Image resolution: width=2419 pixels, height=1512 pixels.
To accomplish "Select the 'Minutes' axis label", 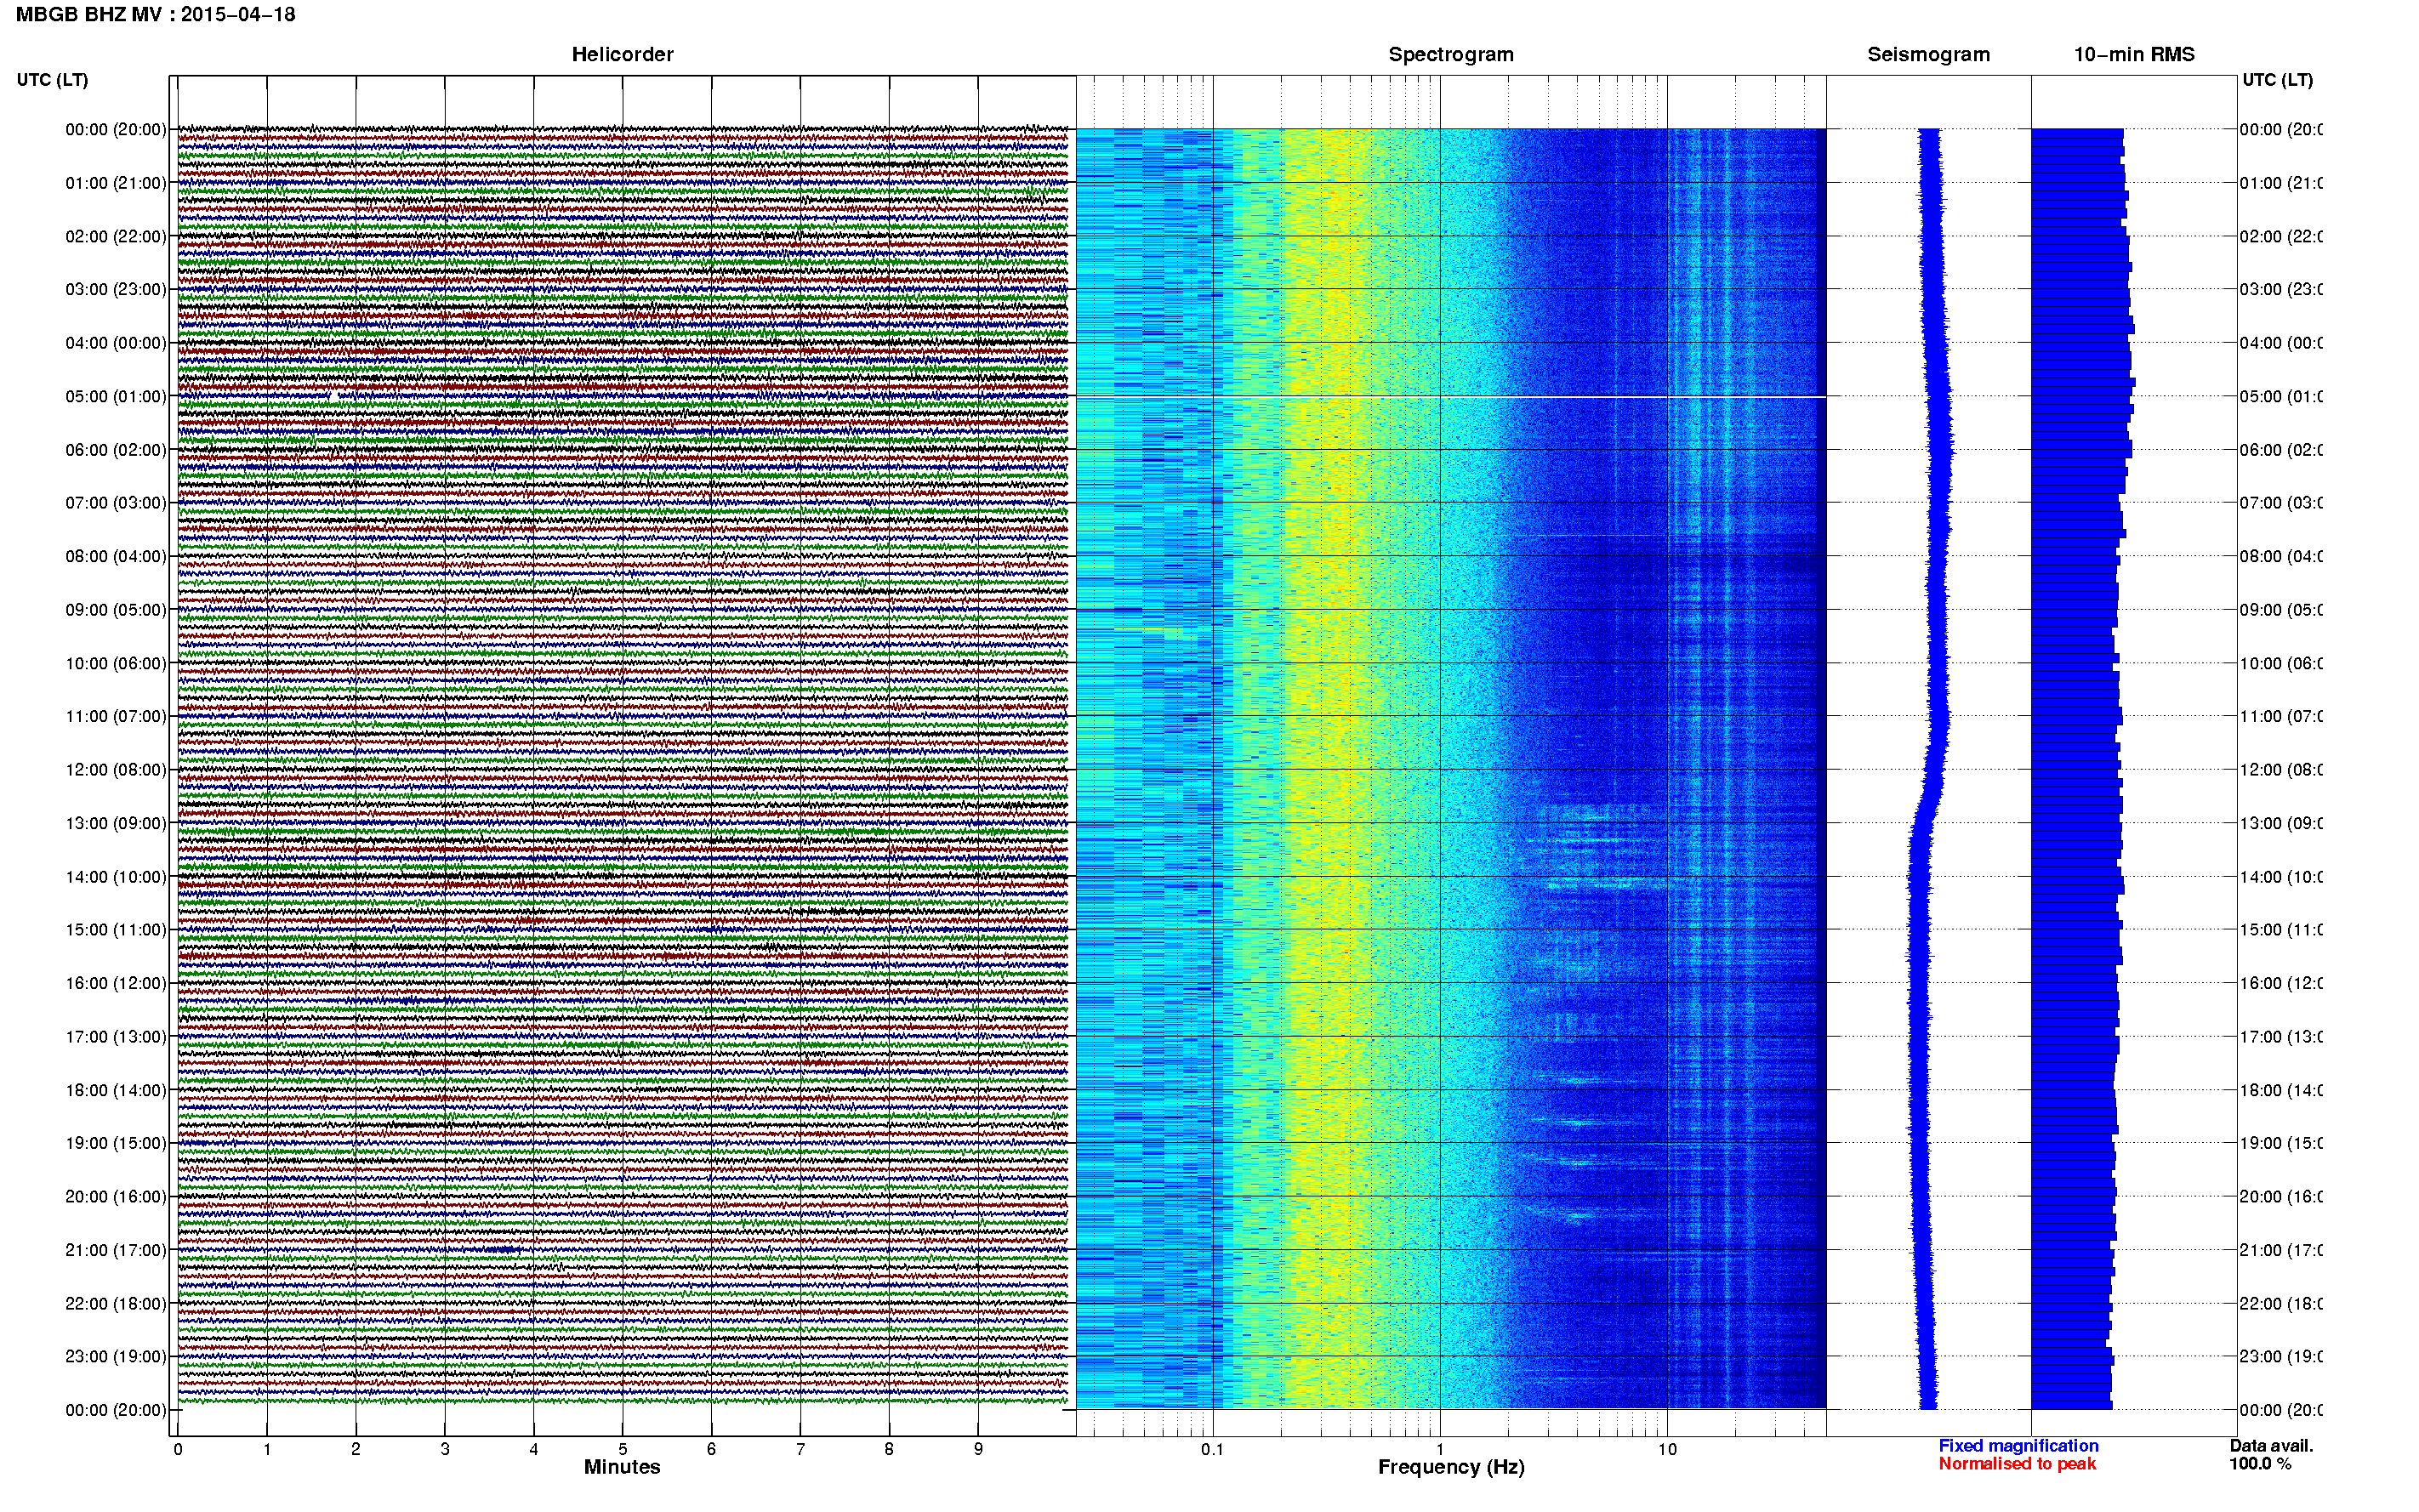I will (622, 1467).
